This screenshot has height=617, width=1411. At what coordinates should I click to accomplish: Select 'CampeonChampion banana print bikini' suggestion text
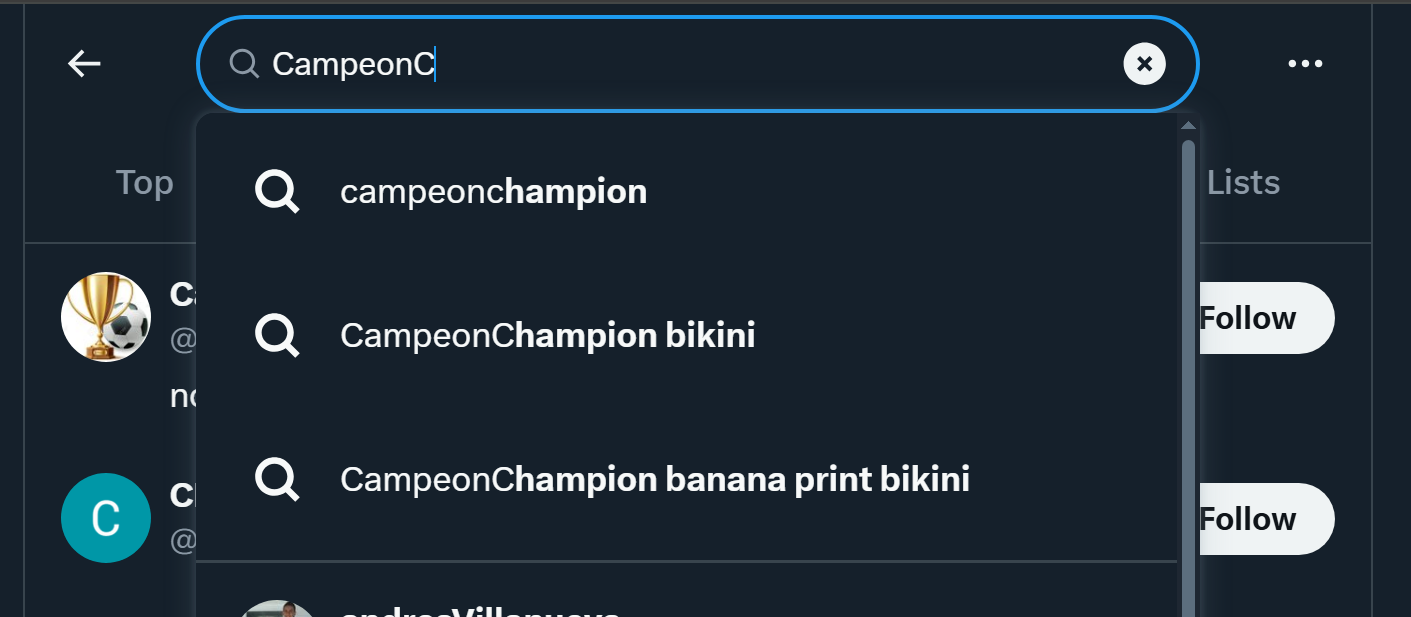coord(654,479)
